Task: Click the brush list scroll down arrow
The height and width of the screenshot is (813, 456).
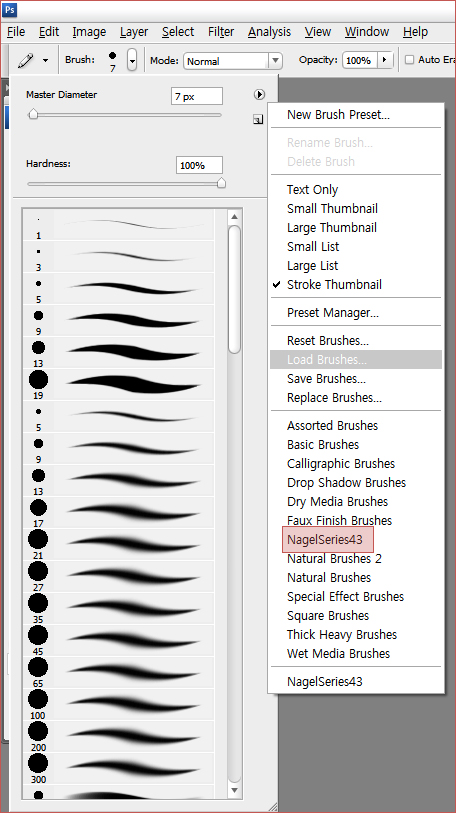Action: 234,790
